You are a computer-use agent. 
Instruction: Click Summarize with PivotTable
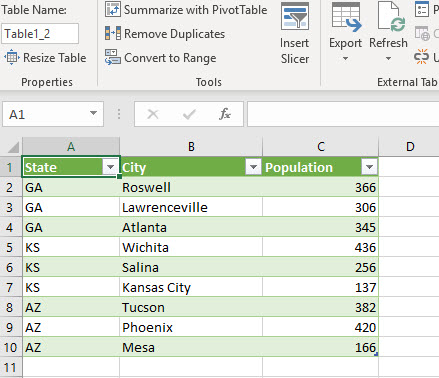[186, 10]
